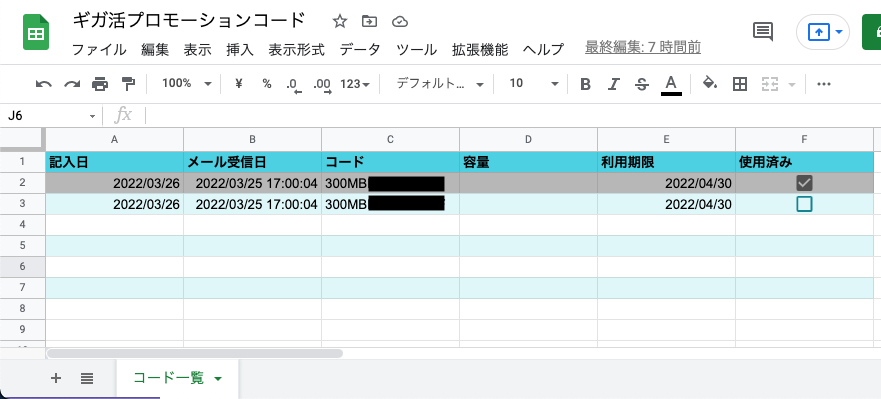
Task: Open ヘルプ menu
Action: click(x=543, y=49)
